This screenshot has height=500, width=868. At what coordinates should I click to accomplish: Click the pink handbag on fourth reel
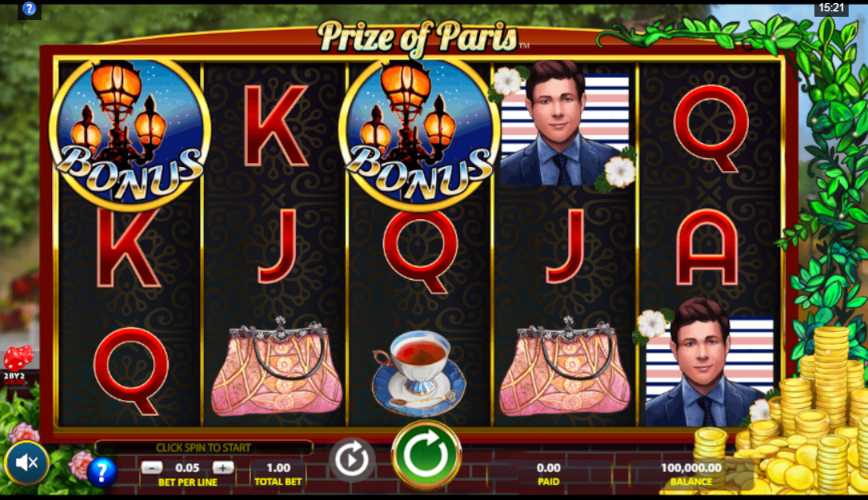click(x=565, y=367)
